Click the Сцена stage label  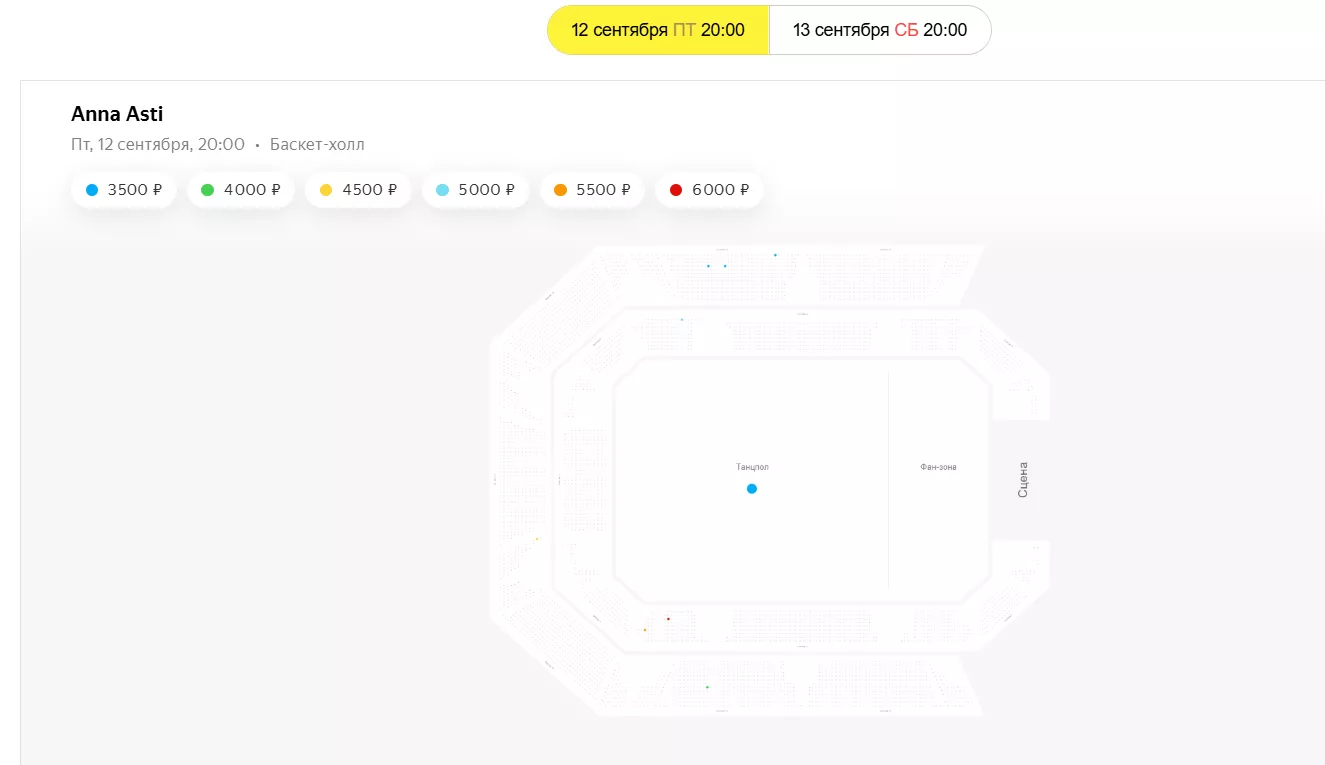click(x=1022, y=480)
